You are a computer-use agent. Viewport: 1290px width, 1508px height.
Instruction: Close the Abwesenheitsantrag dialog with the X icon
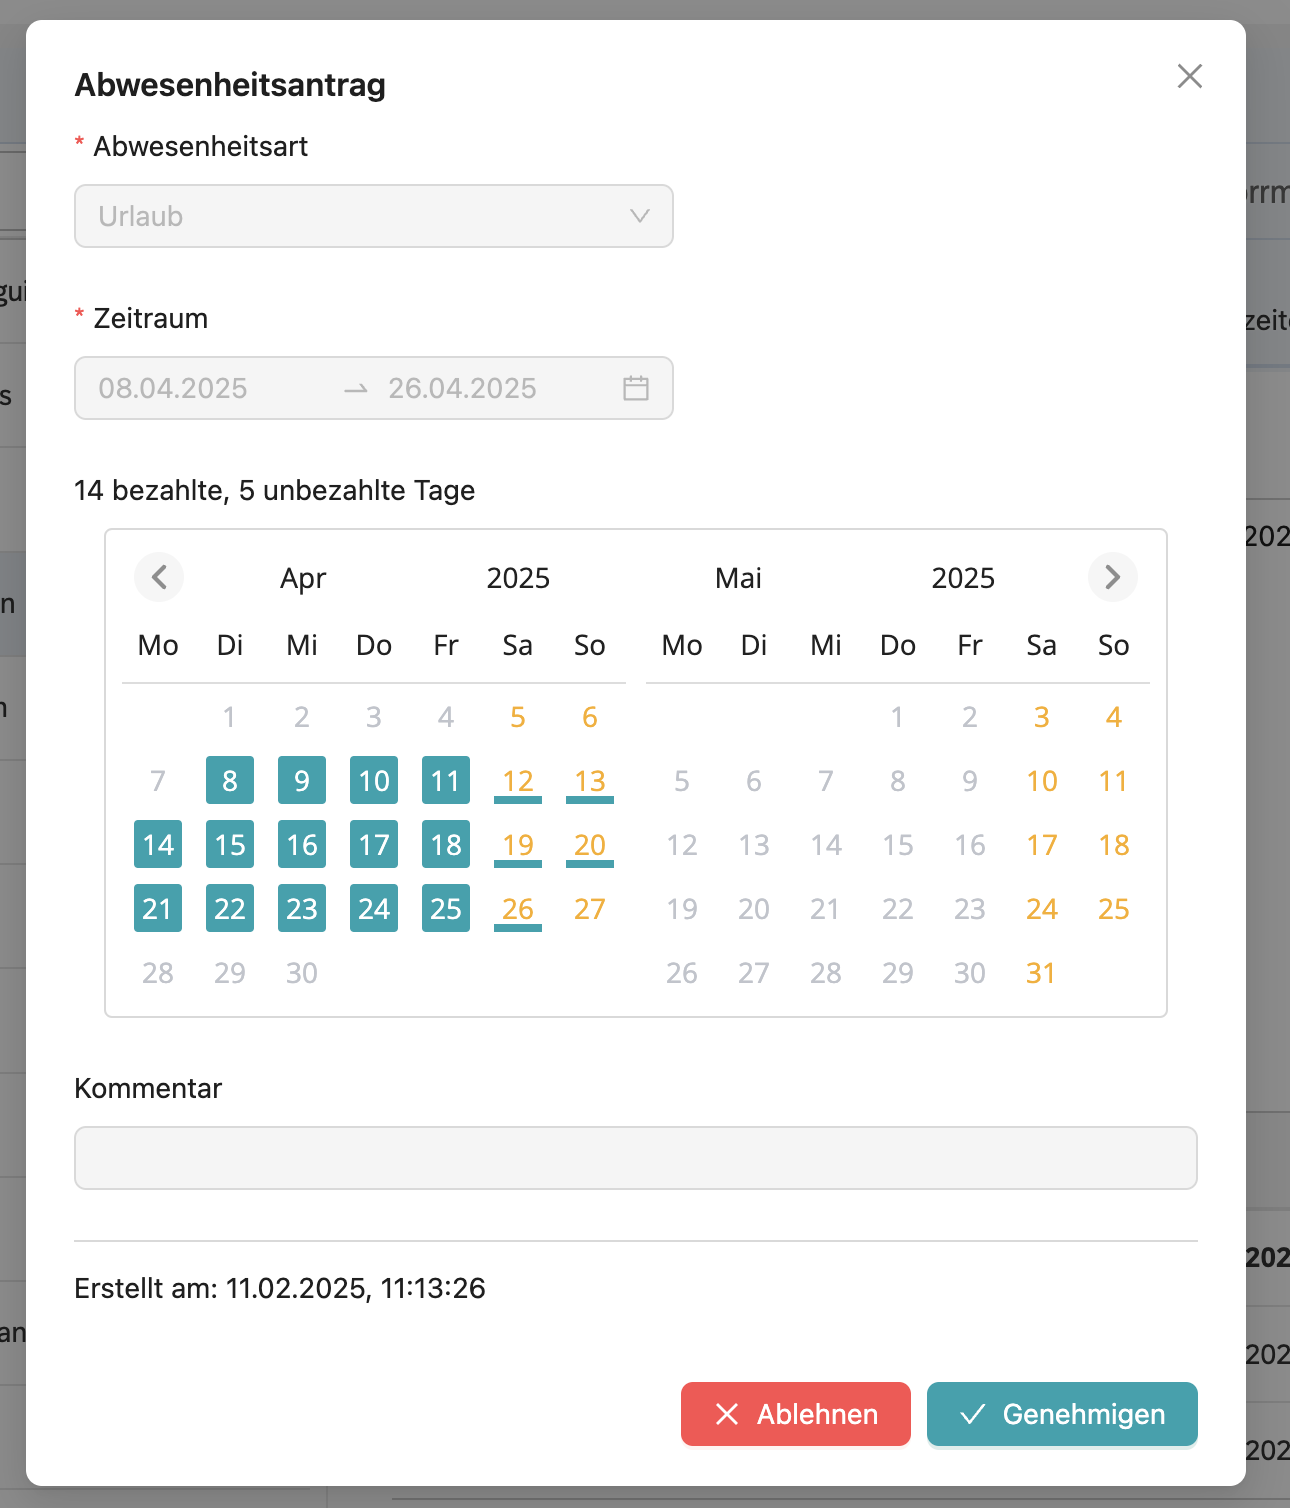(1189, 76)
